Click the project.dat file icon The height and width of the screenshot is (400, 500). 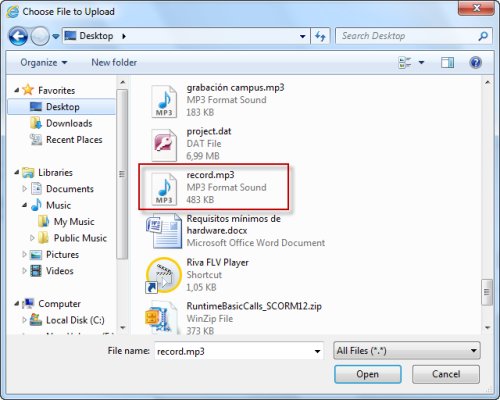(x=164, y=145)
